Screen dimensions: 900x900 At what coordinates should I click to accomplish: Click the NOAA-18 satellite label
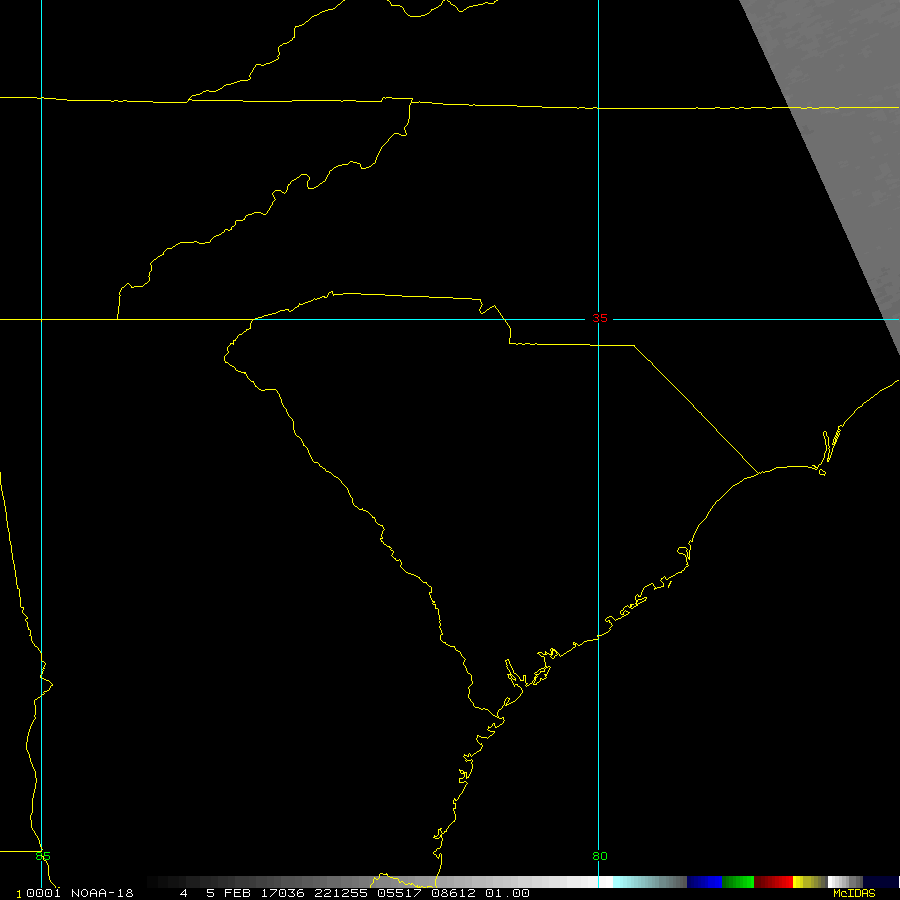point(103,893)
